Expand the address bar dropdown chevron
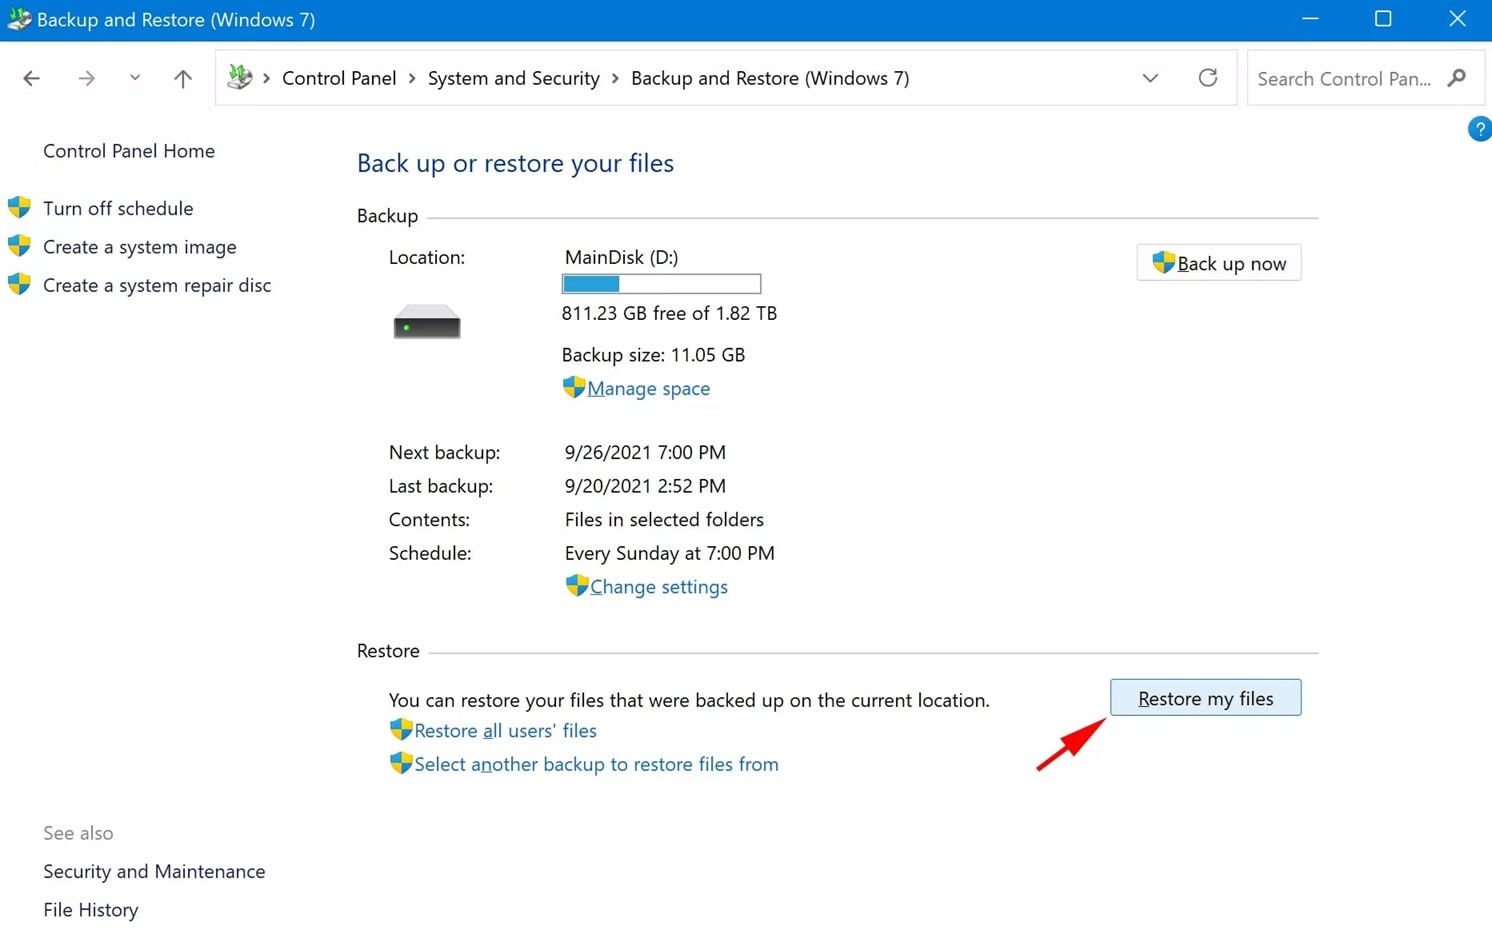This screenshot has width=1492, height=950. [x=1150, y=78]
